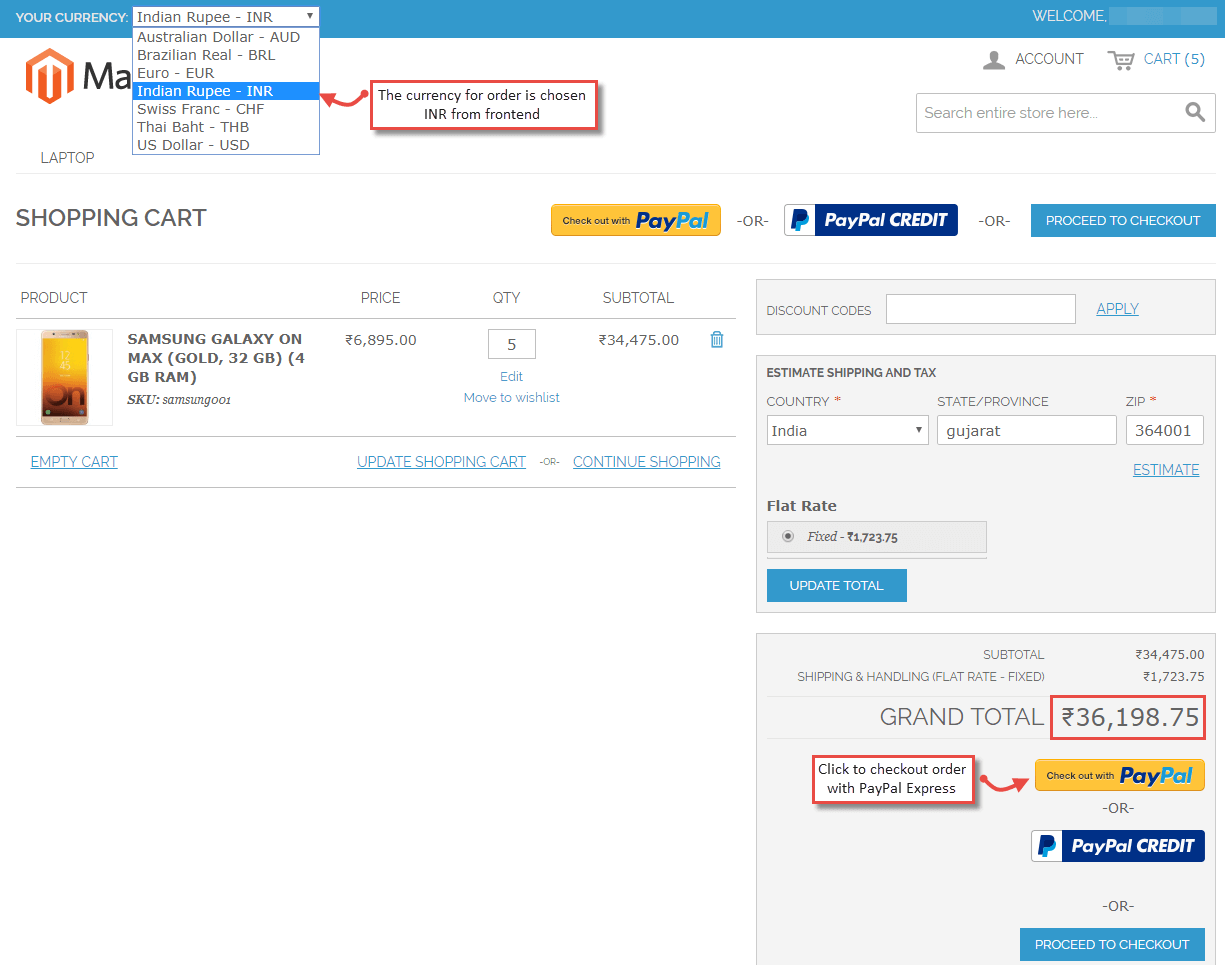Click top Check out with PayPal button

point(636,220)
